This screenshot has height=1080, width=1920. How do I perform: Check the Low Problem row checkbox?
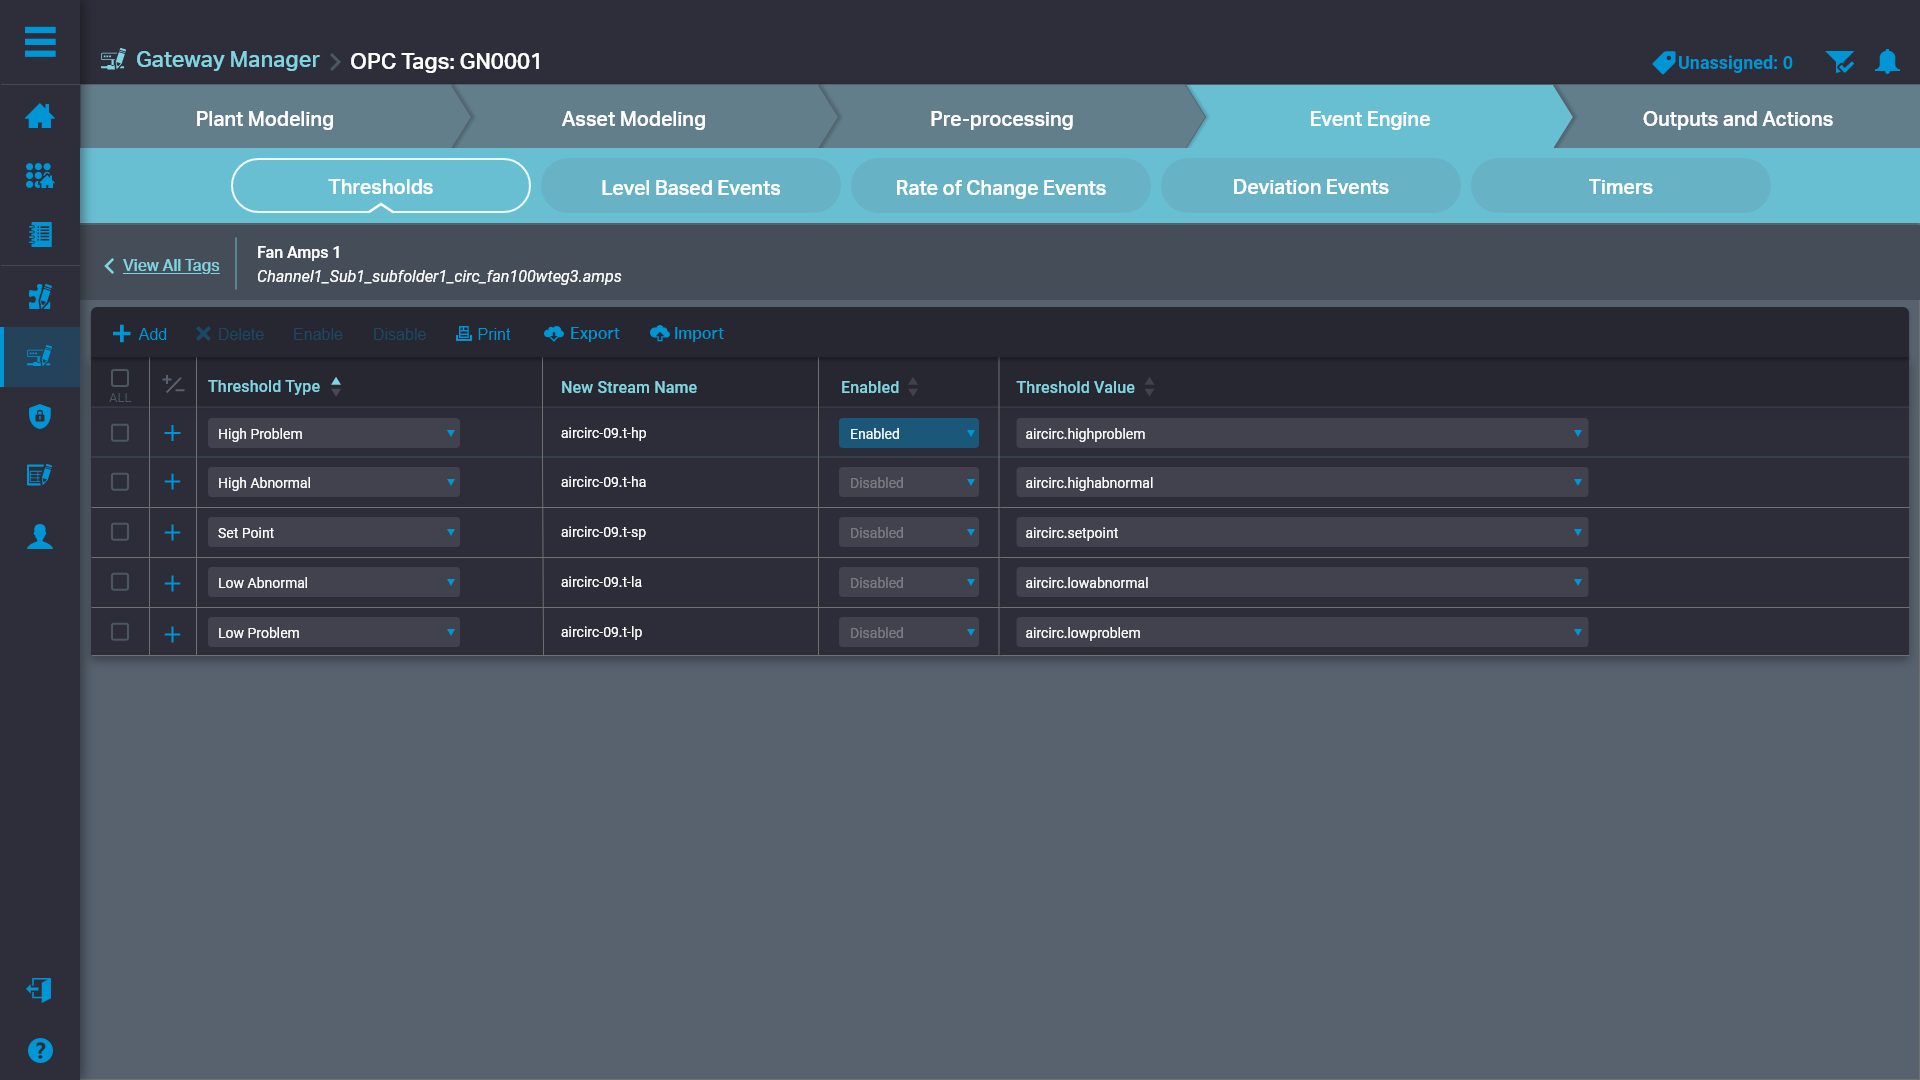tap(120, 632)
